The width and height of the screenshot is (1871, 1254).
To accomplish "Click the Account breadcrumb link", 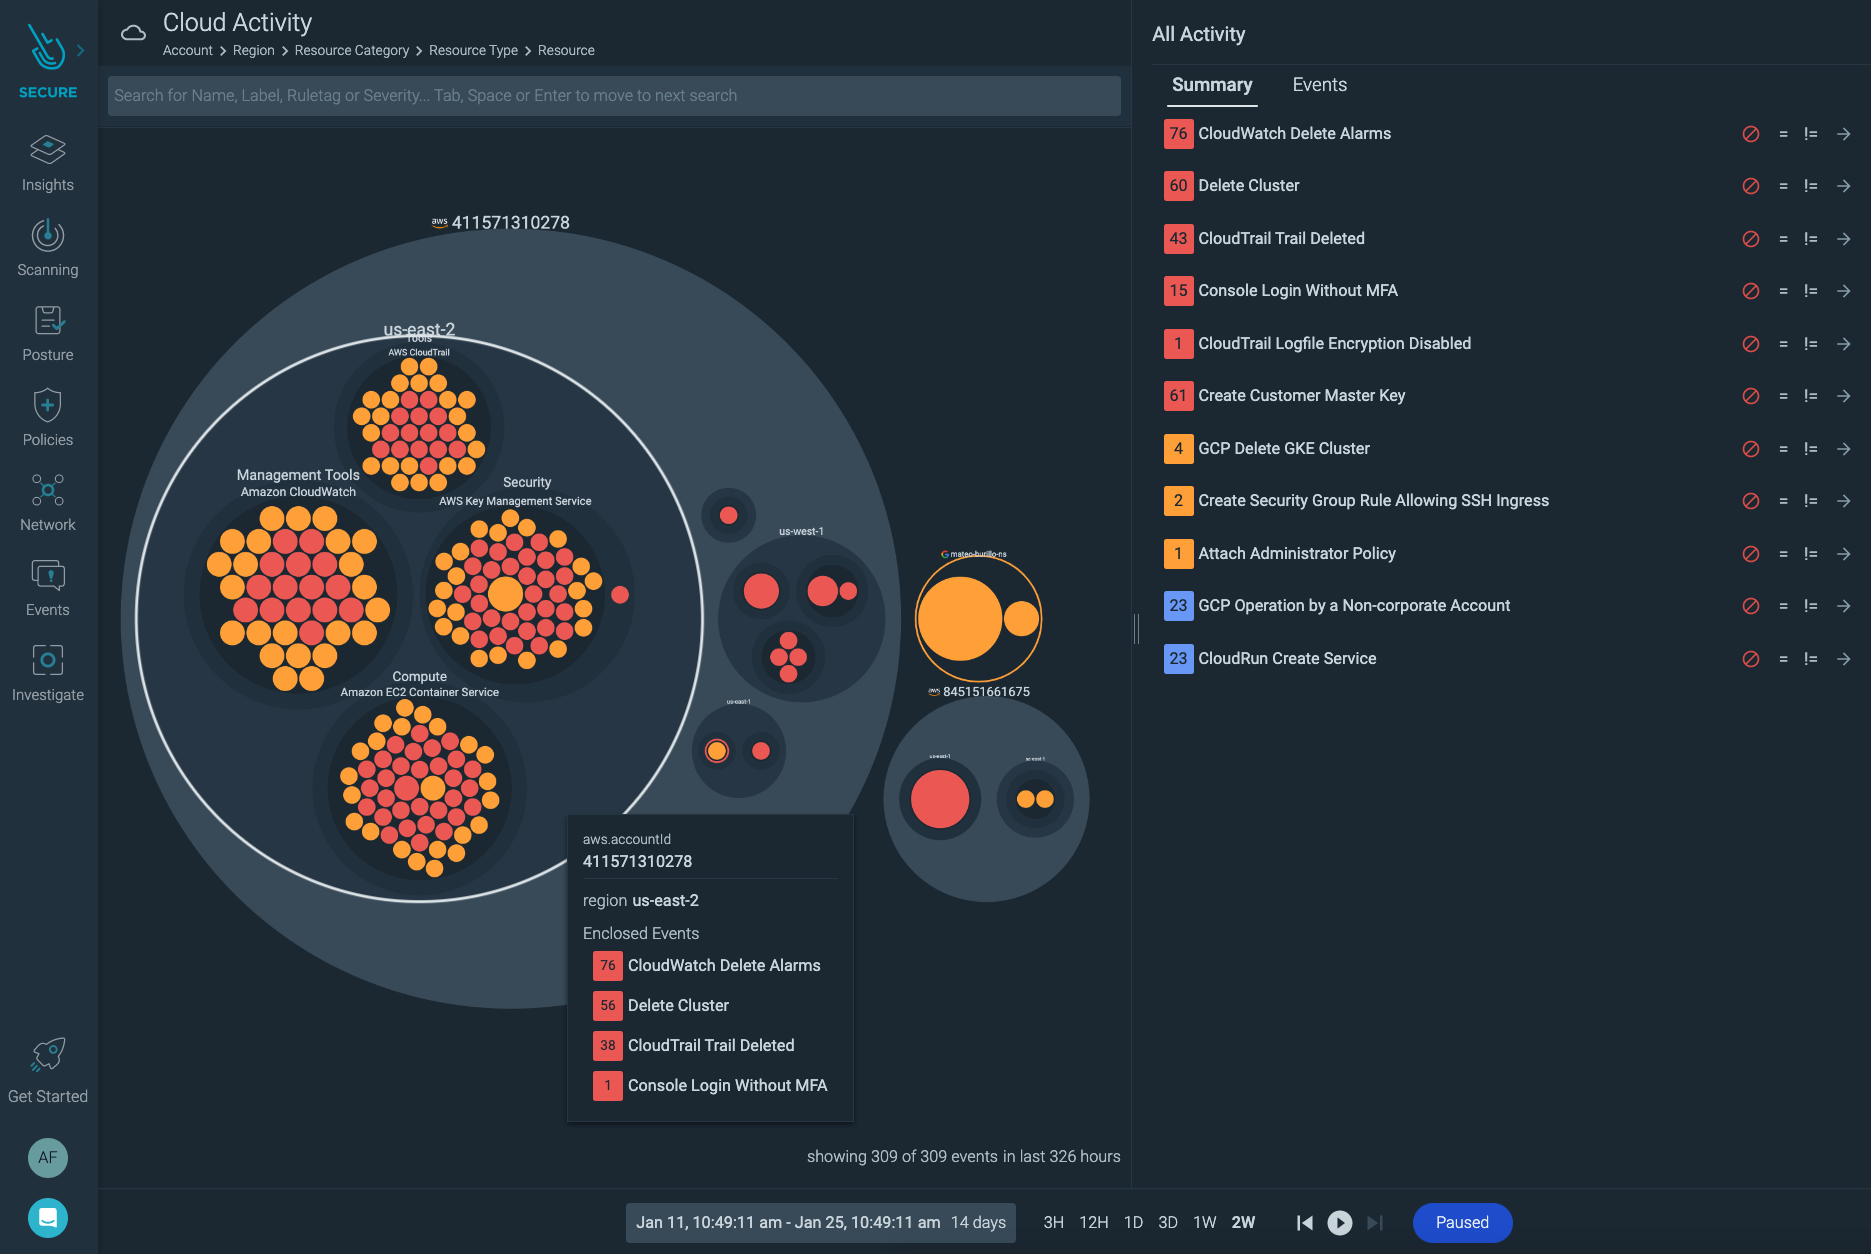I will (x=187, y=50).
